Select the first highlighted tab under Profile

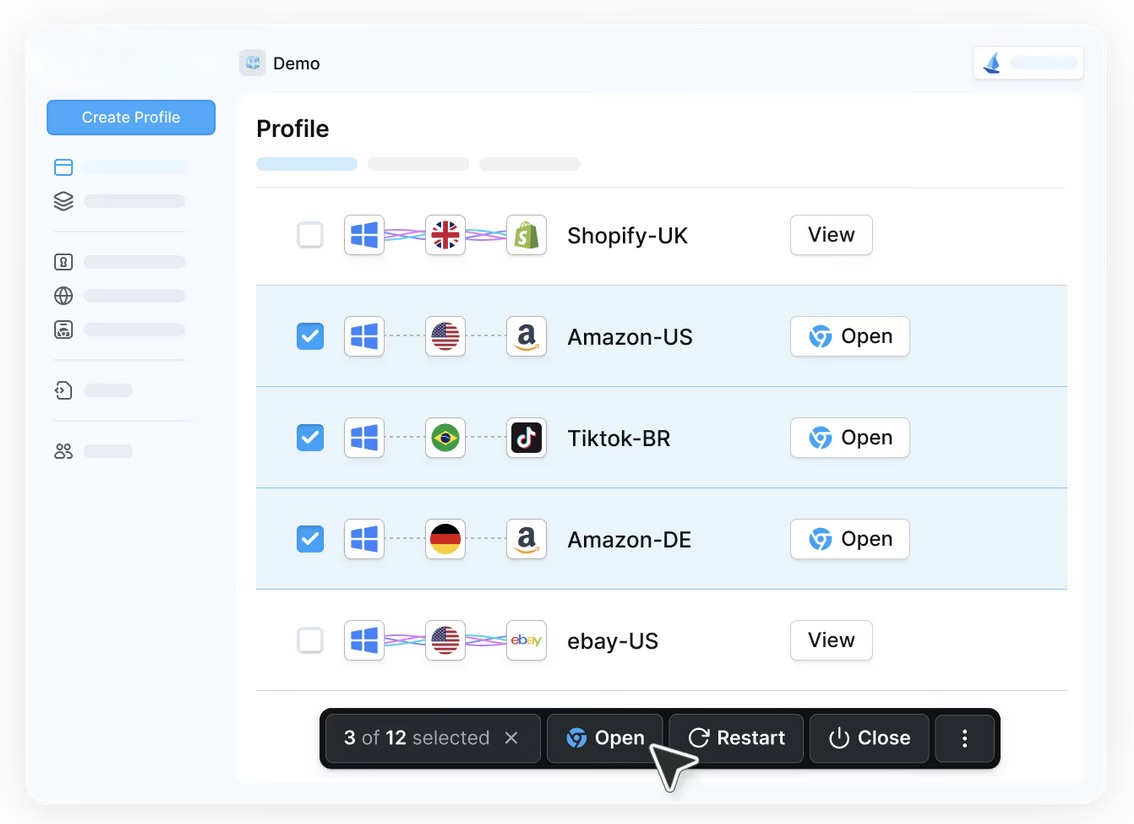[x=306, y=164]
